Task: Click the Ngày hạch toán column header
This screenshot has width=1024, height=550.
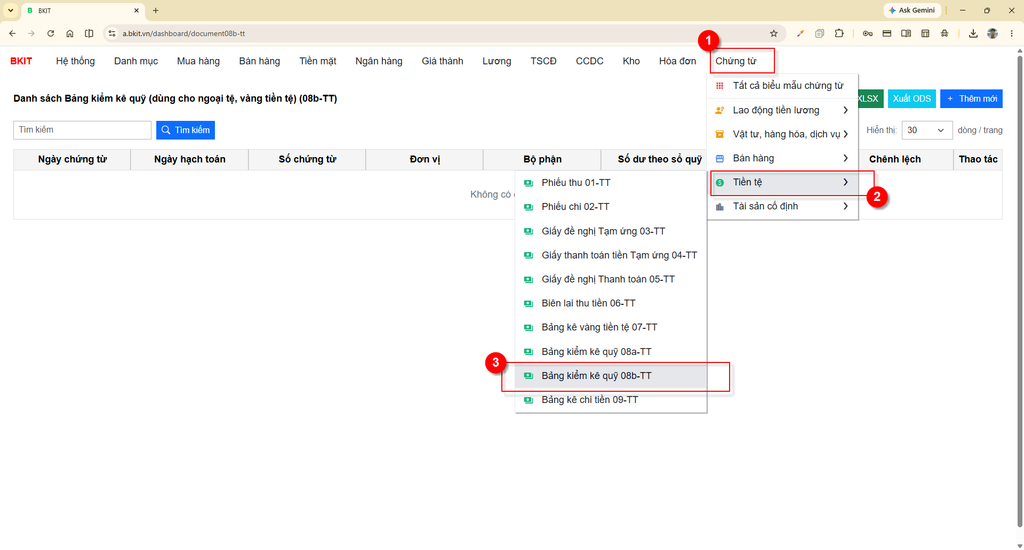Action: click(x=189, y=159)
